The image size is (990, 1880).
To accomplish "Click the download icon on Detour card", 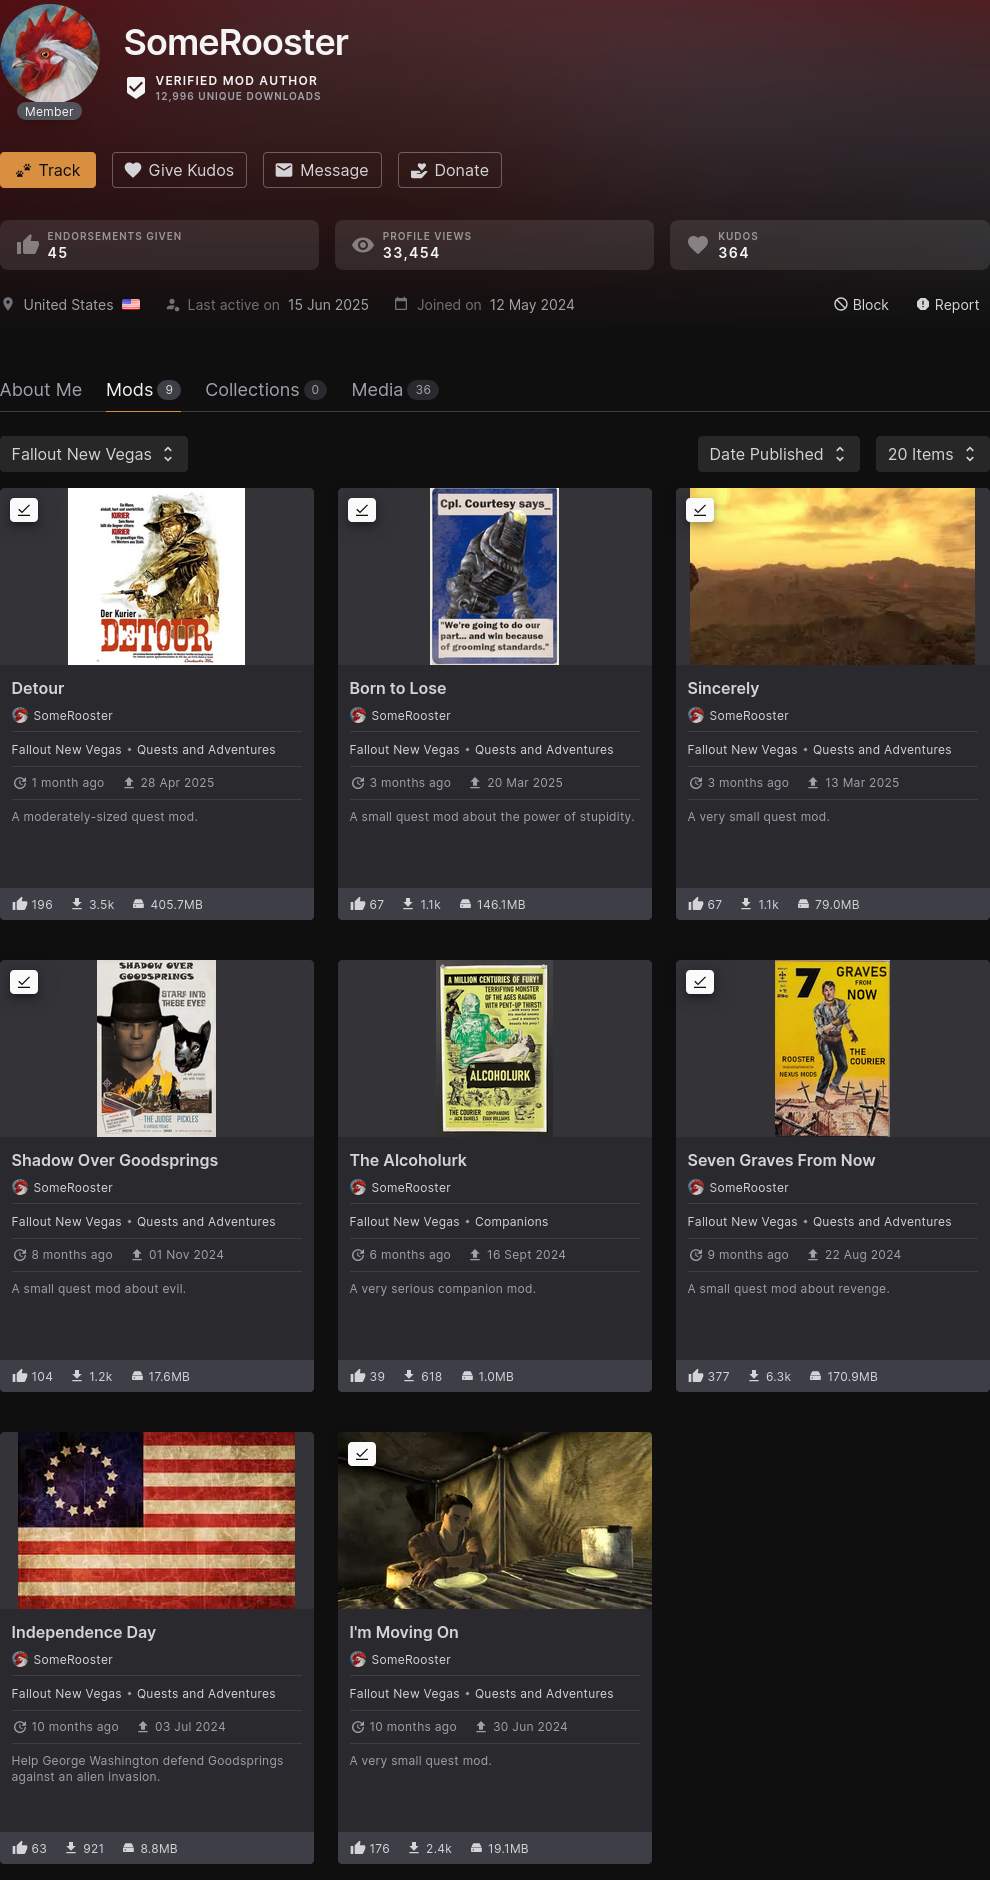I will click(x=77, y=904).
